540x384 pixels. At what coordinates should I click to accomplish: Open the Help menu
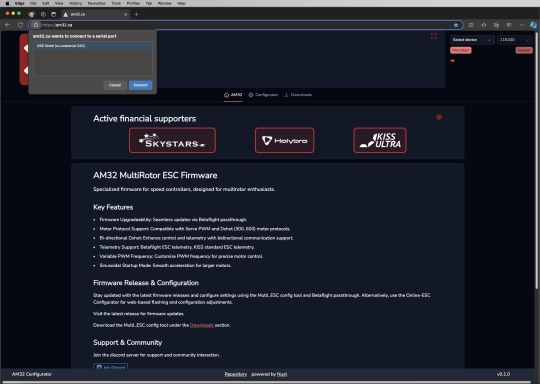pos(181,3)
